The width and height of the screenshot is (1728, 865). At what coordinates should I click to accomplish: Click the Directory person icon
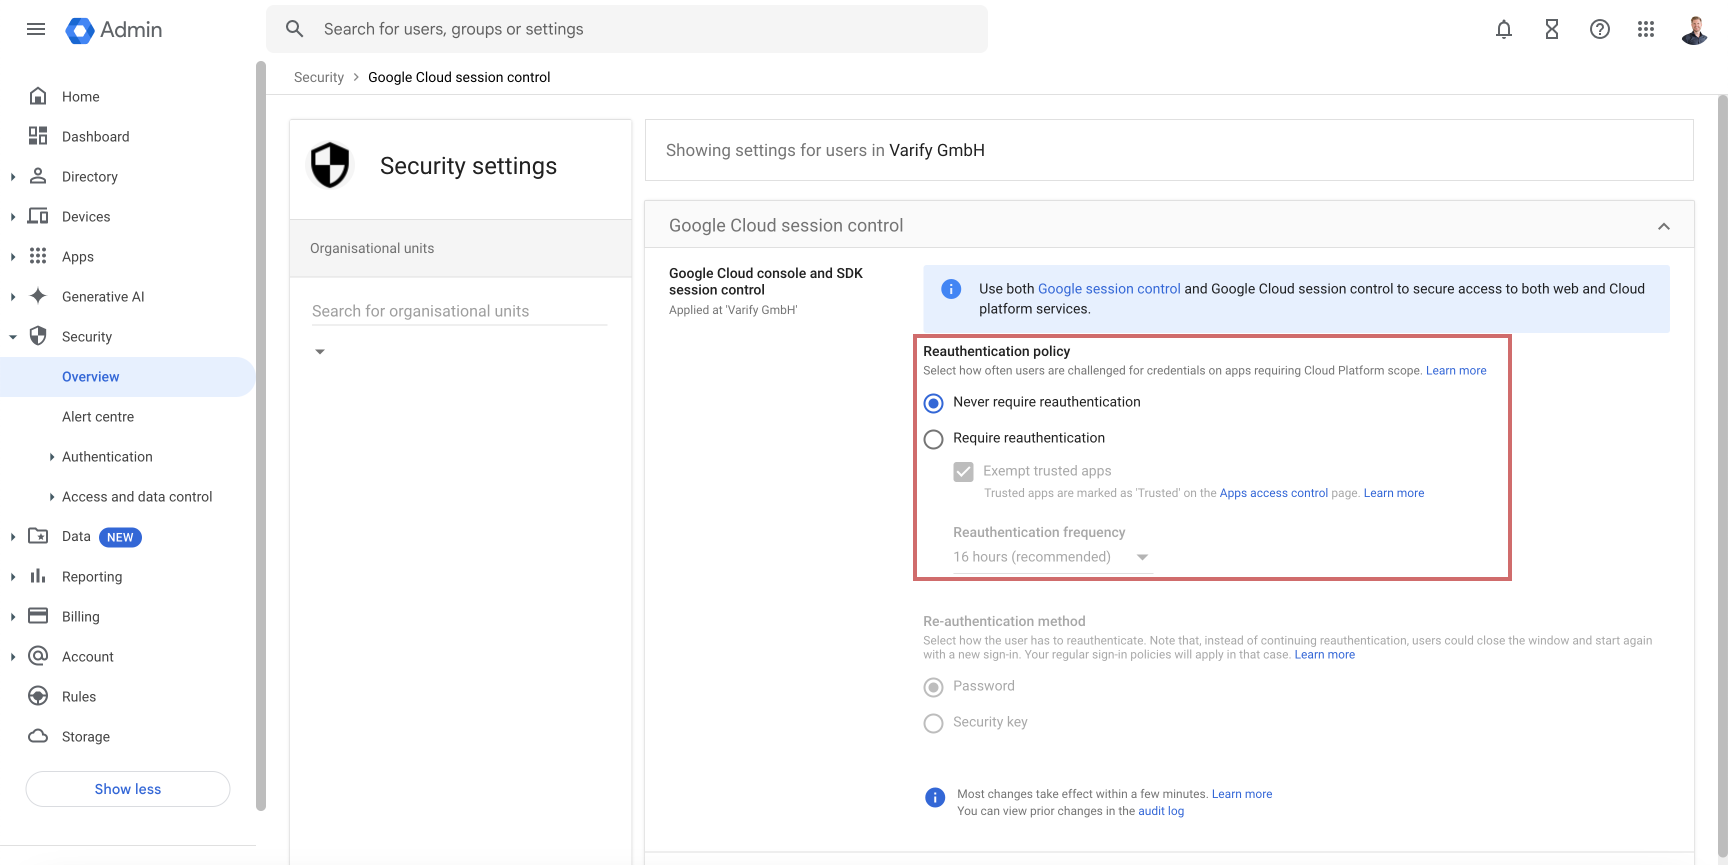tap(38, 176)
